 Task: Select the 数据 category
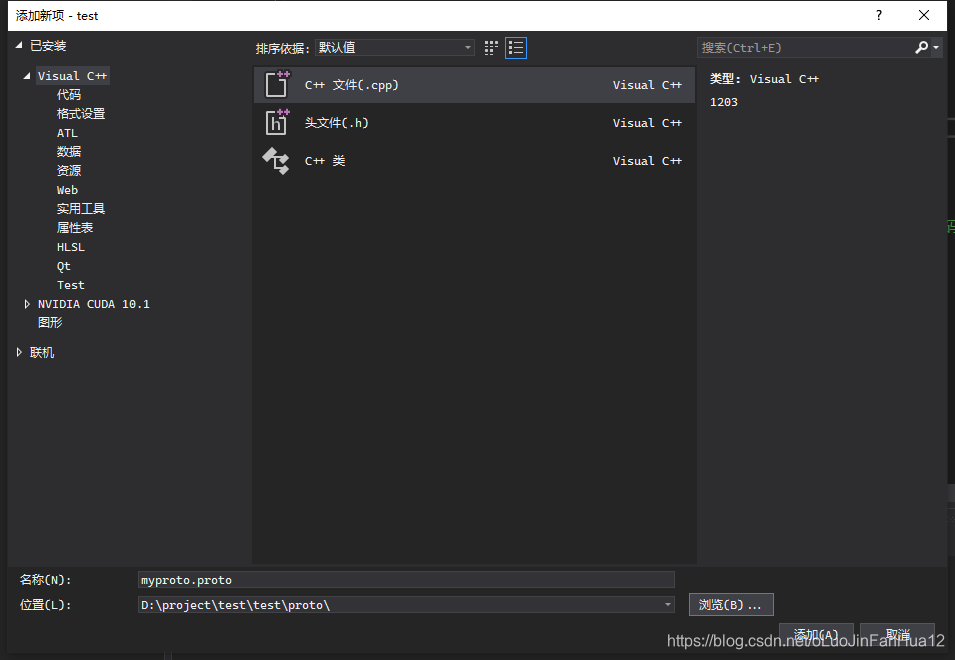[x=69, y=152]
